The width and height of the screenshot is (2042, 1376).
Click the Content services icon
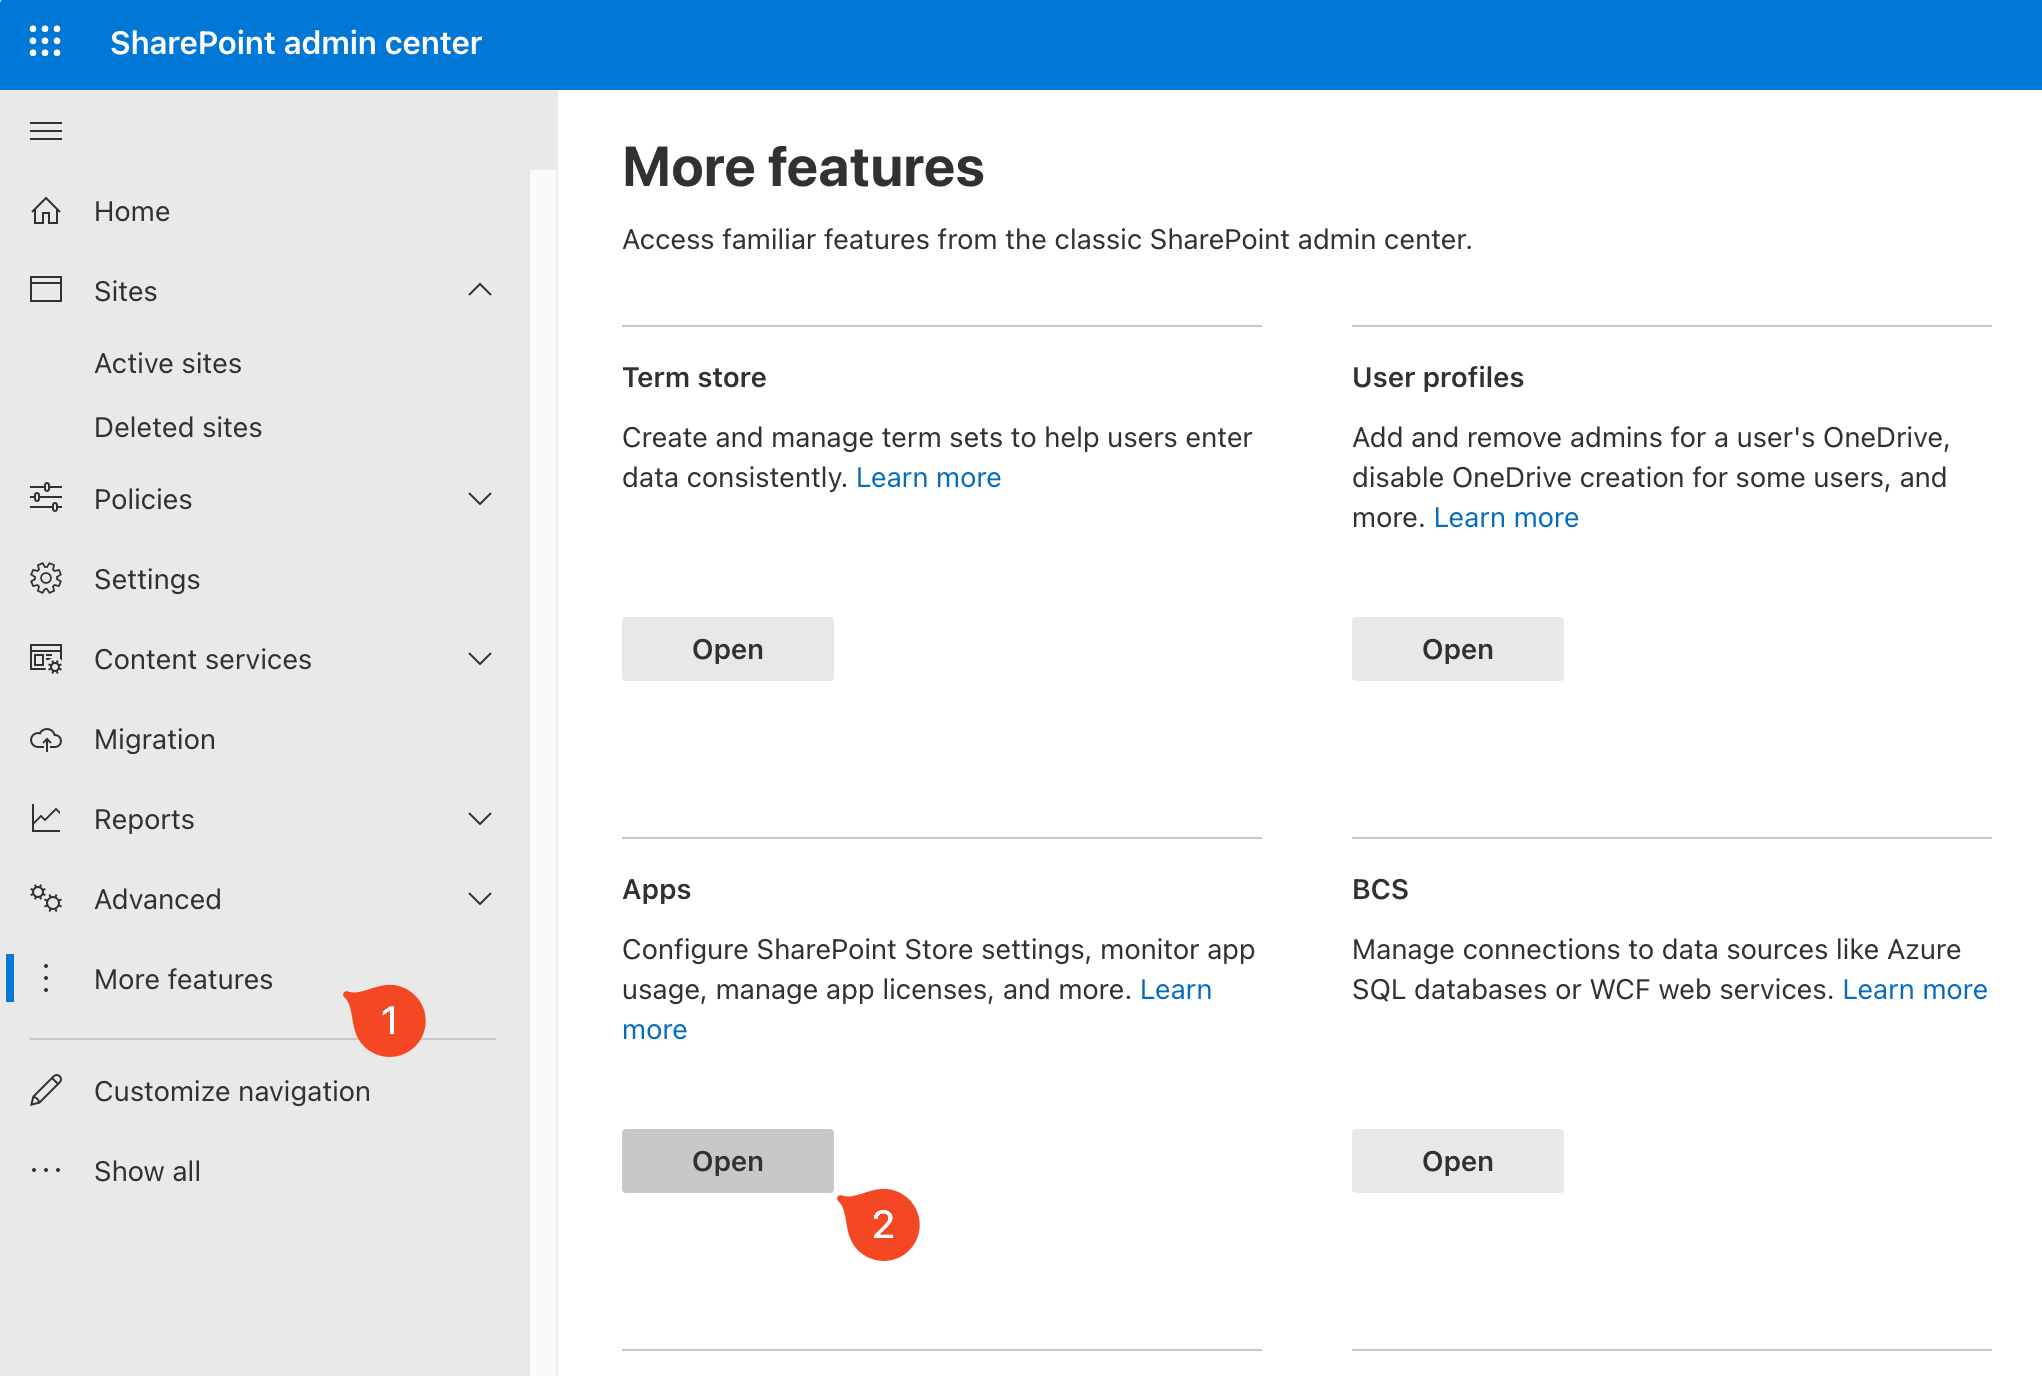click(46, 659)
